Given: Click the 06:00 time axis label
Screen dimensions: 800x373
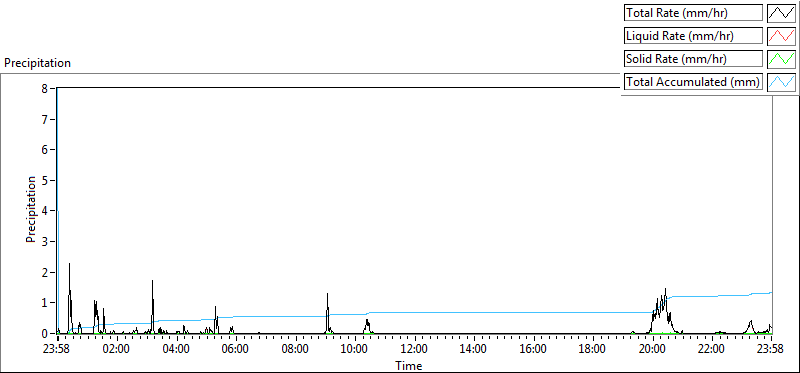Looking at the screenshot, I should click(236, 349).
